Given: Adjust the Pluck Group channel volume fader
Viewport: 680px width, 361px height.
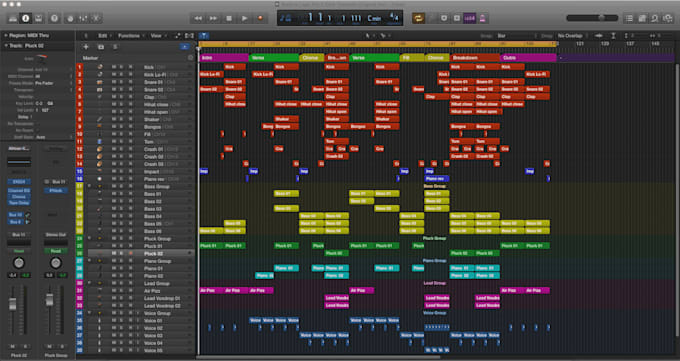Looking at the screenshot, I should pyautogui.click(x=49, y=300).
